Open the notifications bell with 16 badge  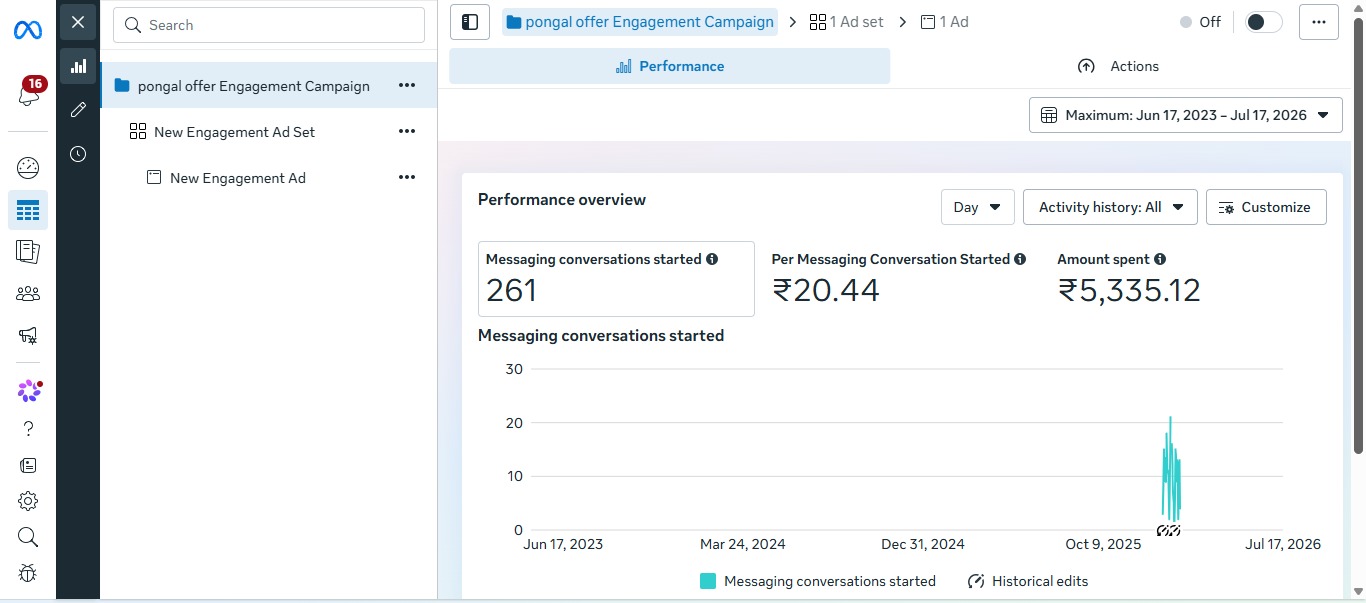pos(28,94)
